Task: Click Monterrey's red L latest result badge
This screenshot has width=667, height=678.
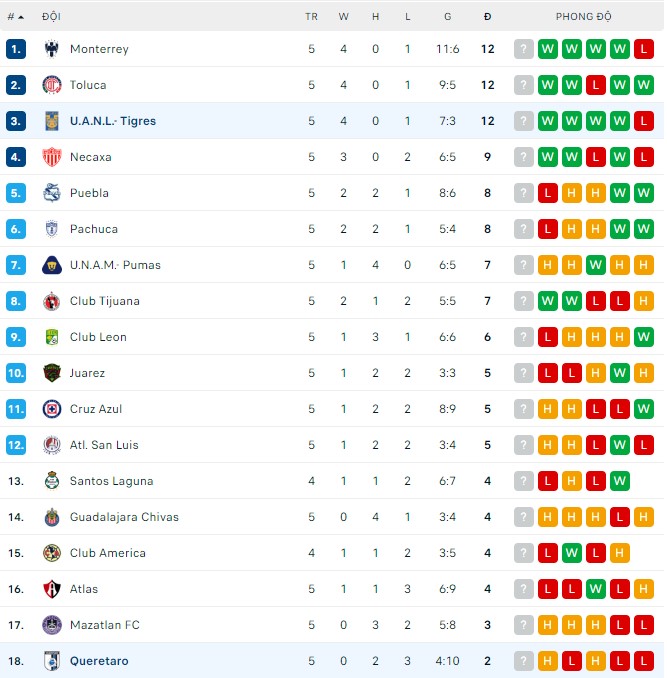Action: click(x=644, y=49)
